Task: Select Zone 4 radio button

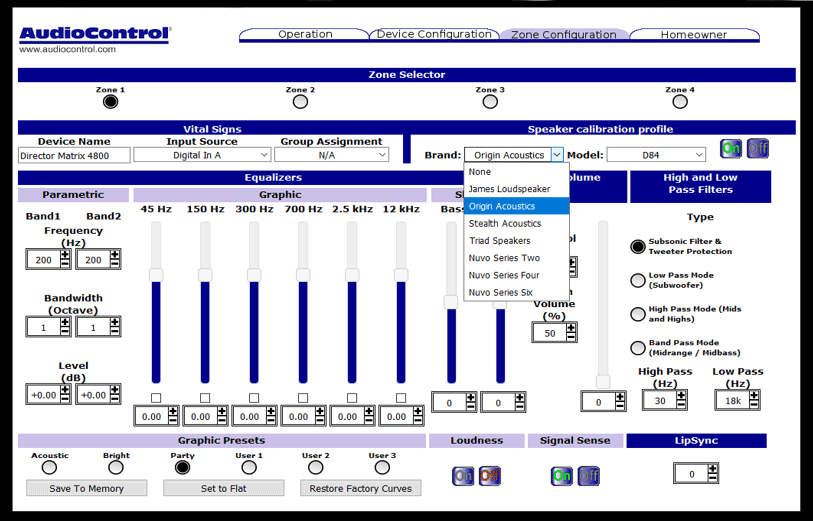Action: [680, 102]
